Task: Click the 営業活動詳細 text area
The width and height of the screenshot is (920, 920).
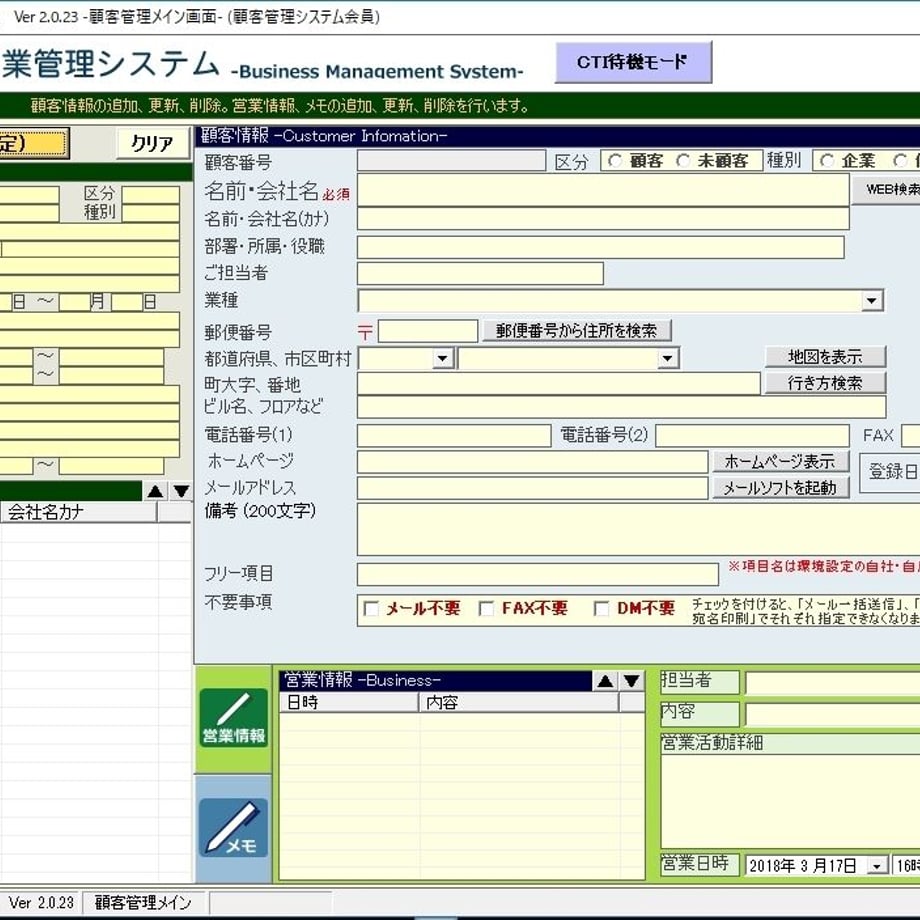Action: click(x=790, y=802)
